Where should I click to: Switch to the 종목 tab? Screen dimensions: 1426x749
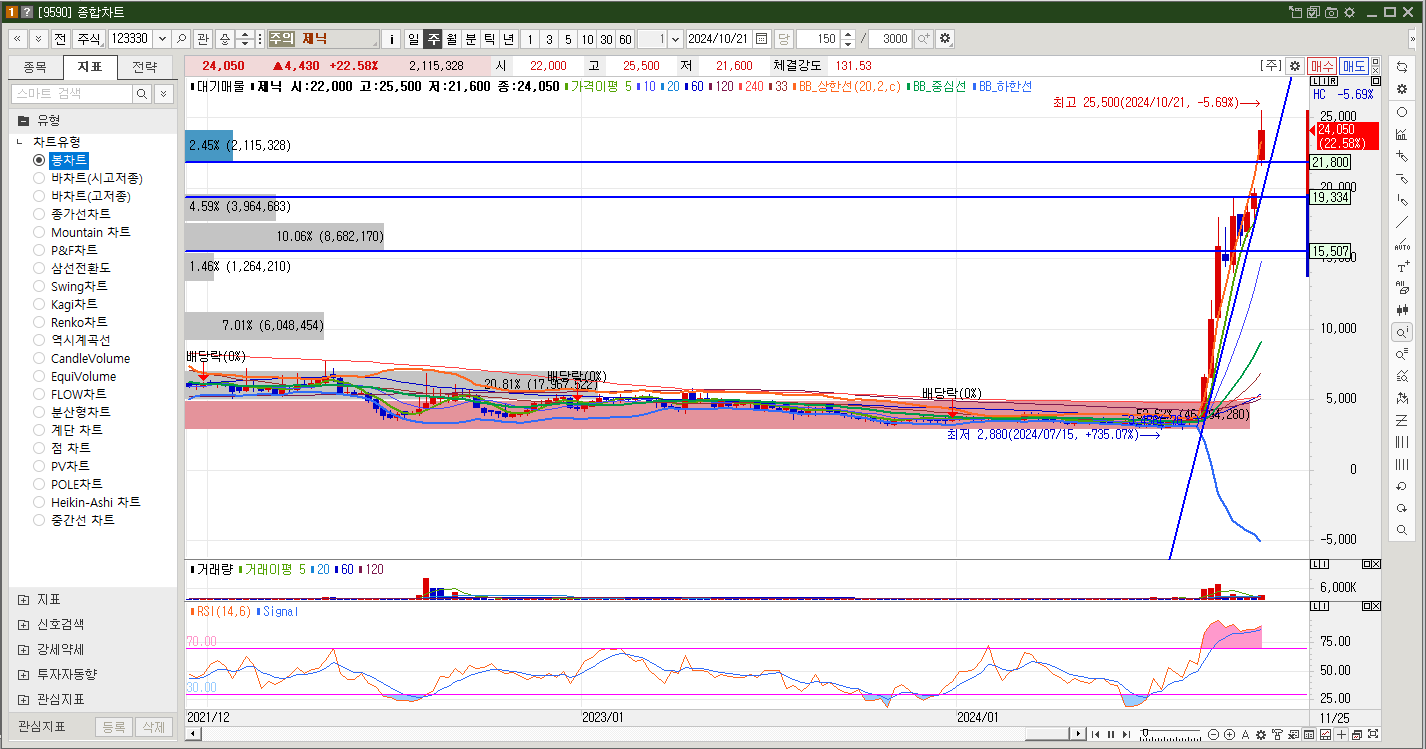(35, 67)
